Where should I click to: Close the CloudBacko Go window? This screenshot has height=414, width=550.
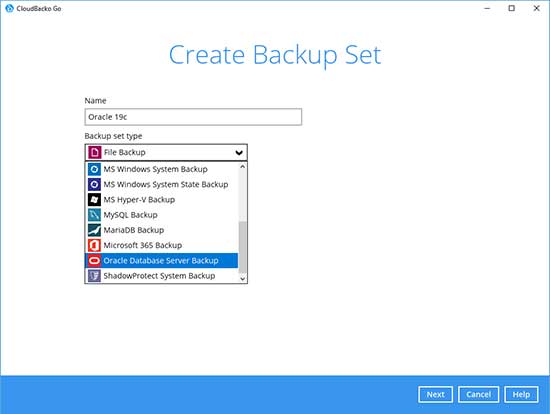point(536,8)
